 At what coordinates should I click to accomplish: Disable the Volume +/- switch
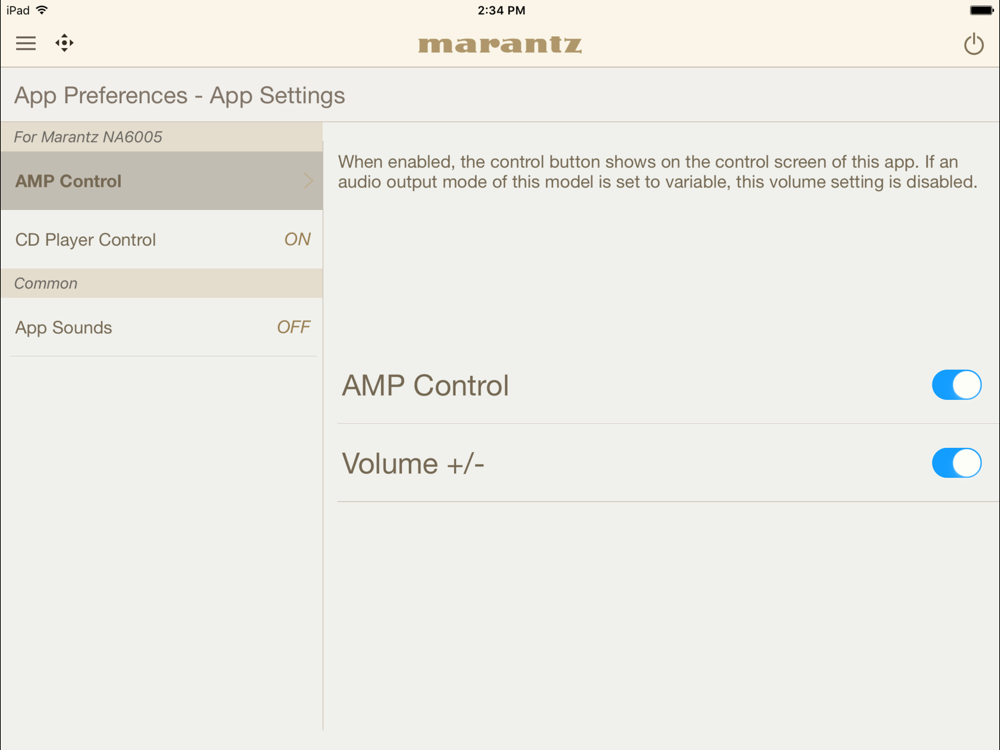[x=956, y=463]
